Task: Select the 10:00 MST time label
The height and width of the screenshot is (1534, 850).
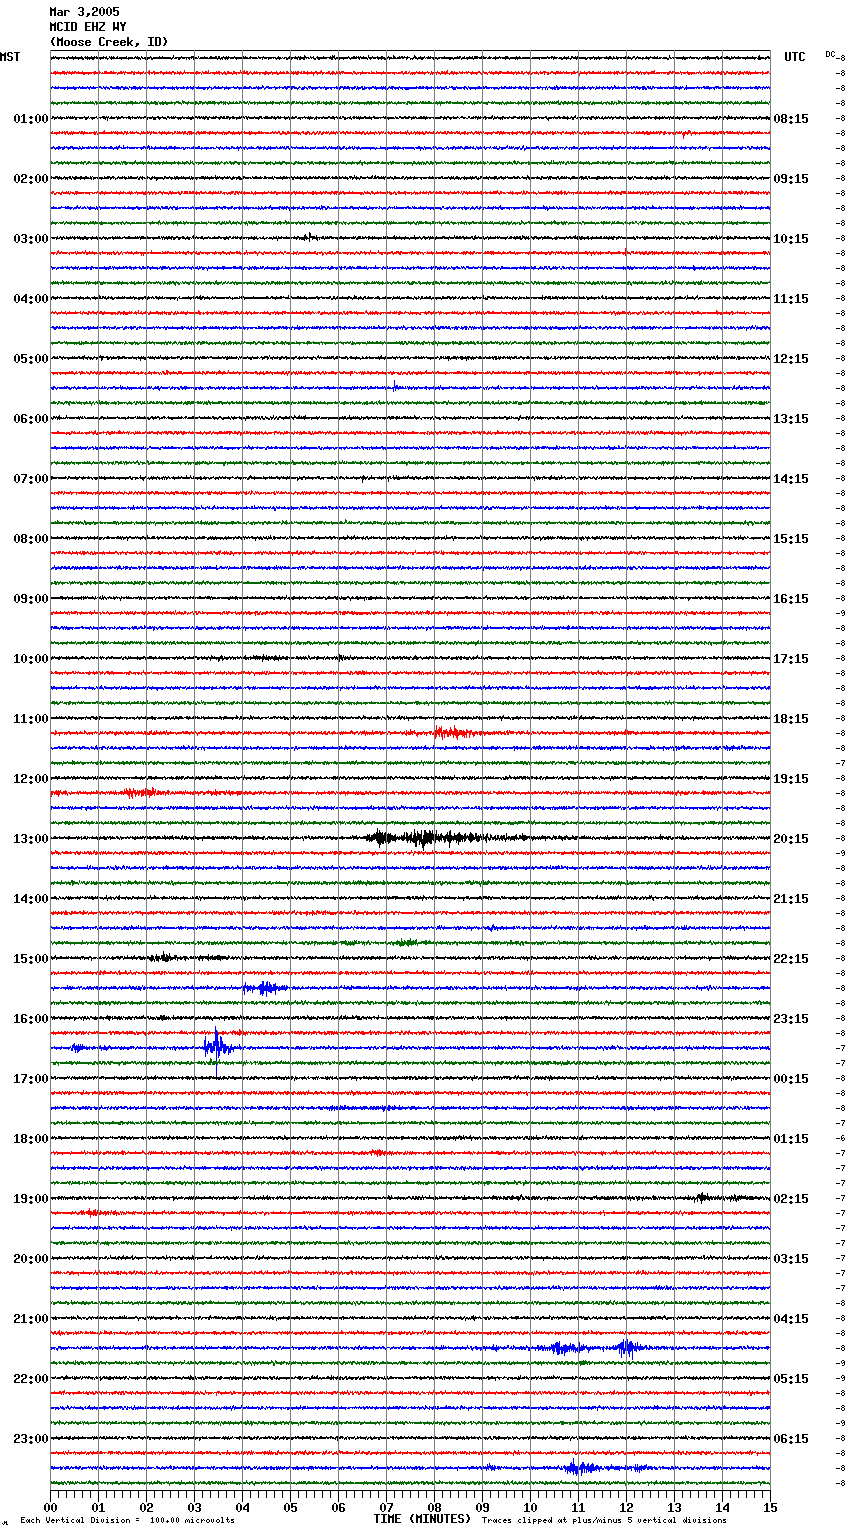Action: [x=31, y=659]
